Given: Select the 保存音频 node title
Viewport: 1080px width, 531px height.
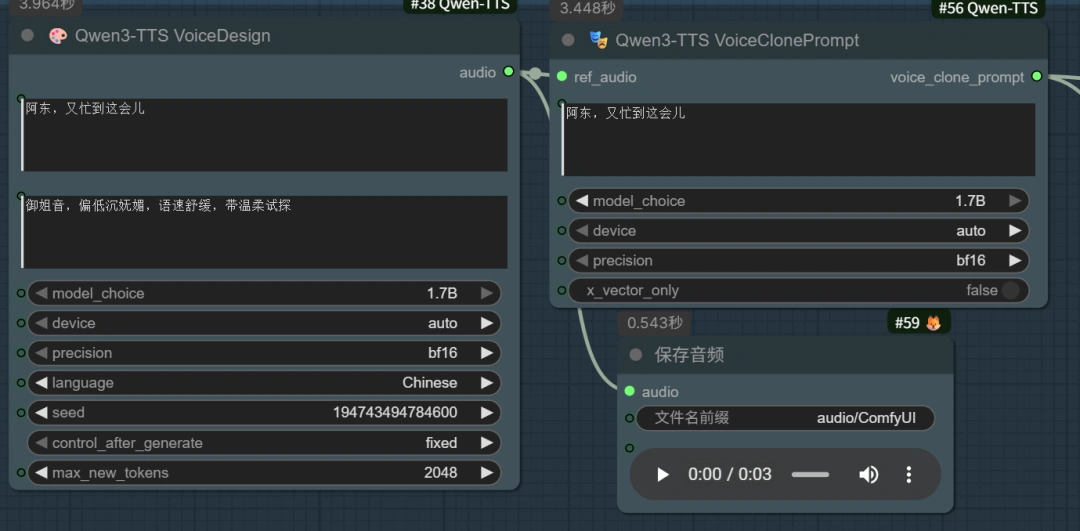Looking at the screenshot, I should 689,355.
